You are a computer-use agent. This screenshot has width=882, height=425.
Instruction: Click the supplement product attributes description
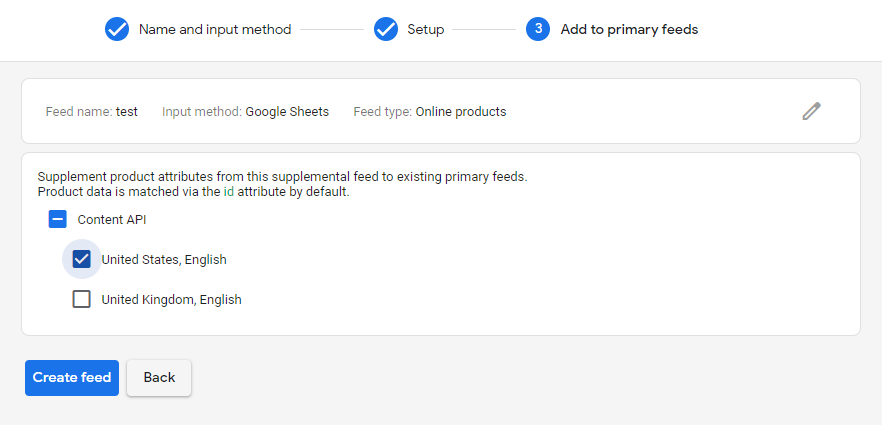tap(282, 184)
